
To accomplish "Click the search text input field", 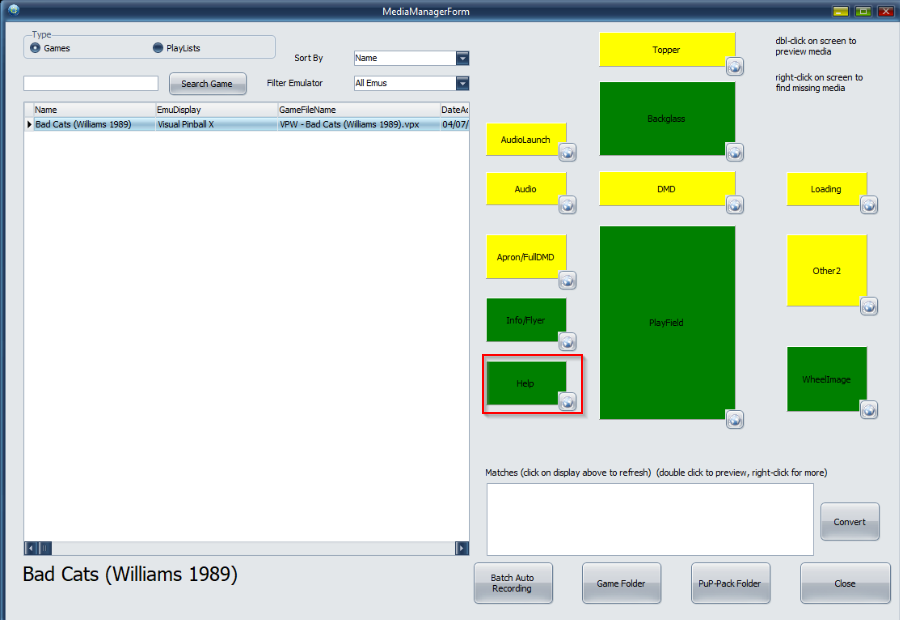I will tap(91, 84).
